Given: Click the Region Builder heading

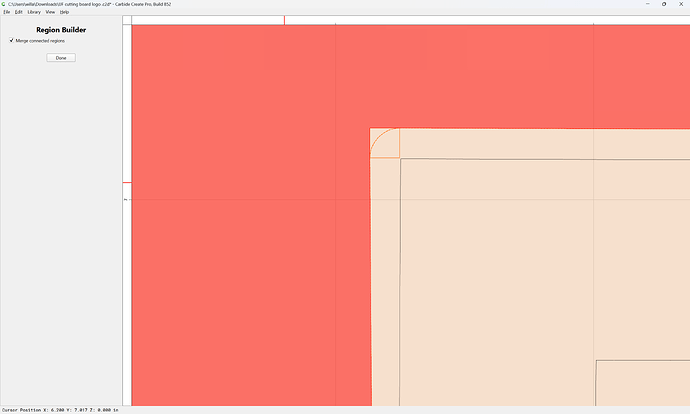Looking at the screenshot, I should [x=61, y=30].
